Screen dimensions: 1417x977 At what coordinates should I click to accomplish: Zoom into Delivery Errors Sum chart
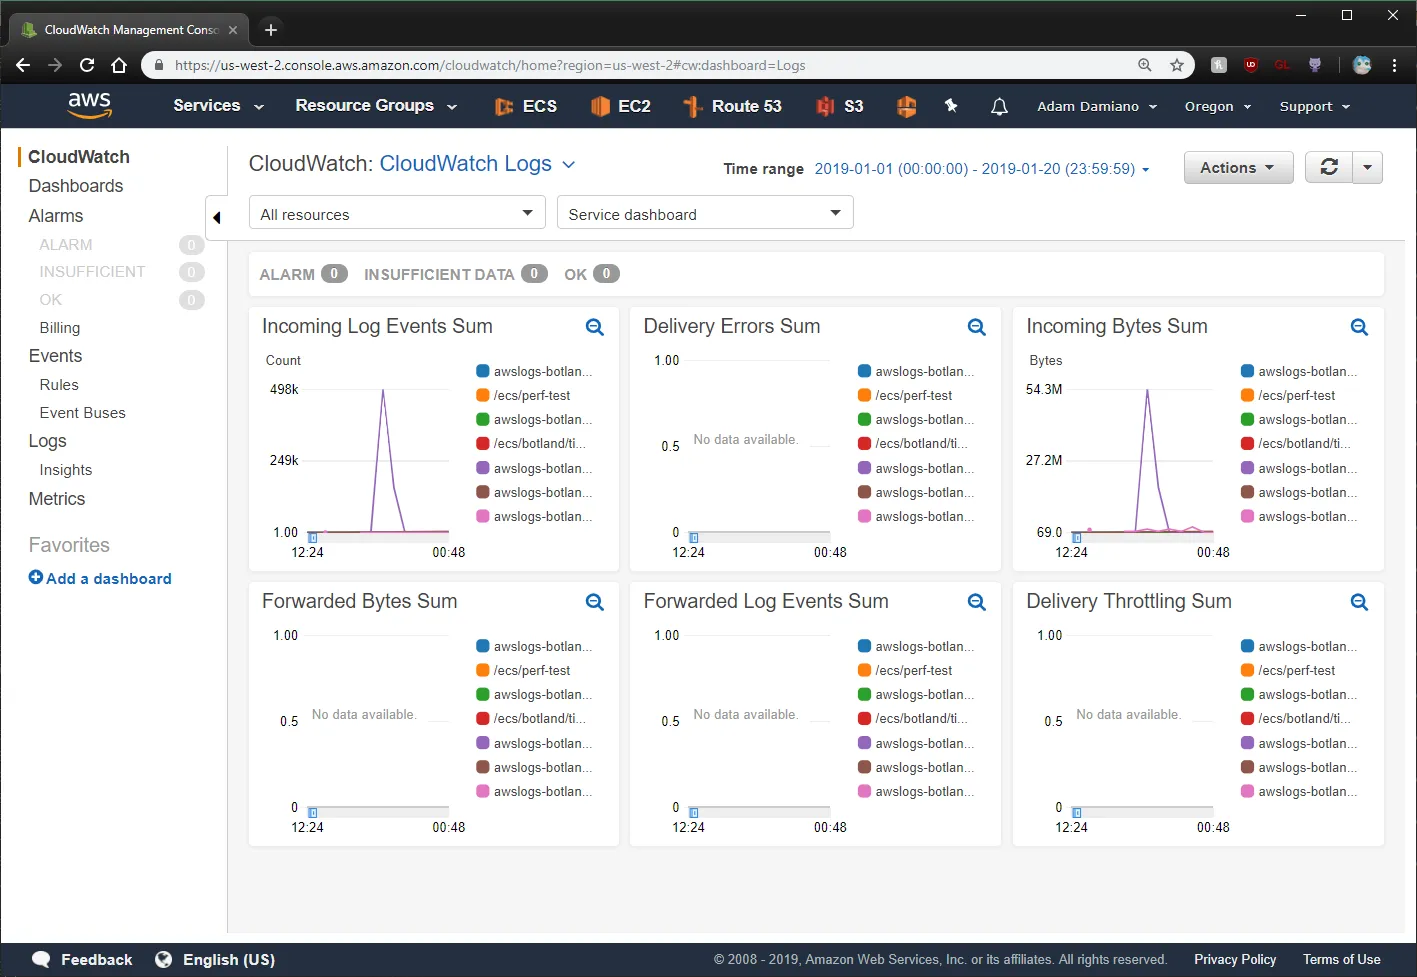click(977, 327)
